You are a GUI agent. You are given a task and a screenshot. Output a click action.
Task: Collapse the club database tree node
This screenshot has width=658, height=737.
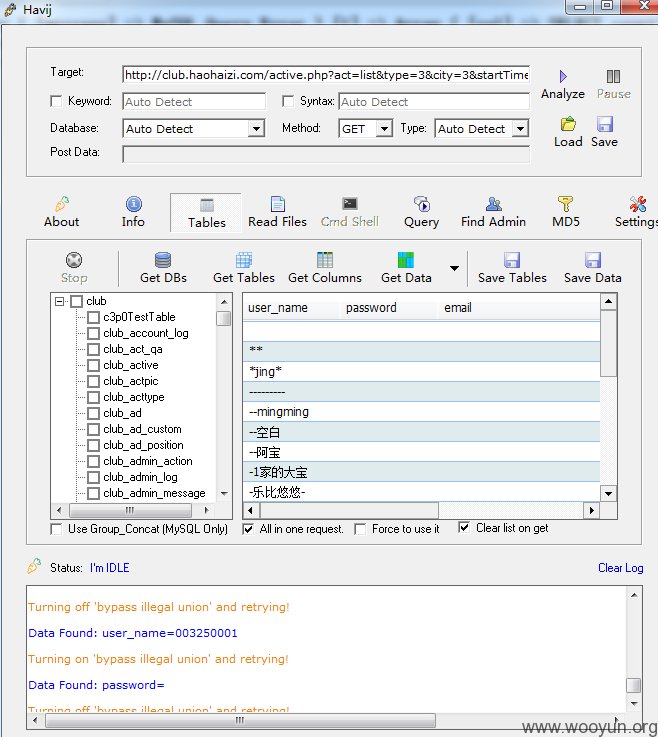[x=60, y=301]
